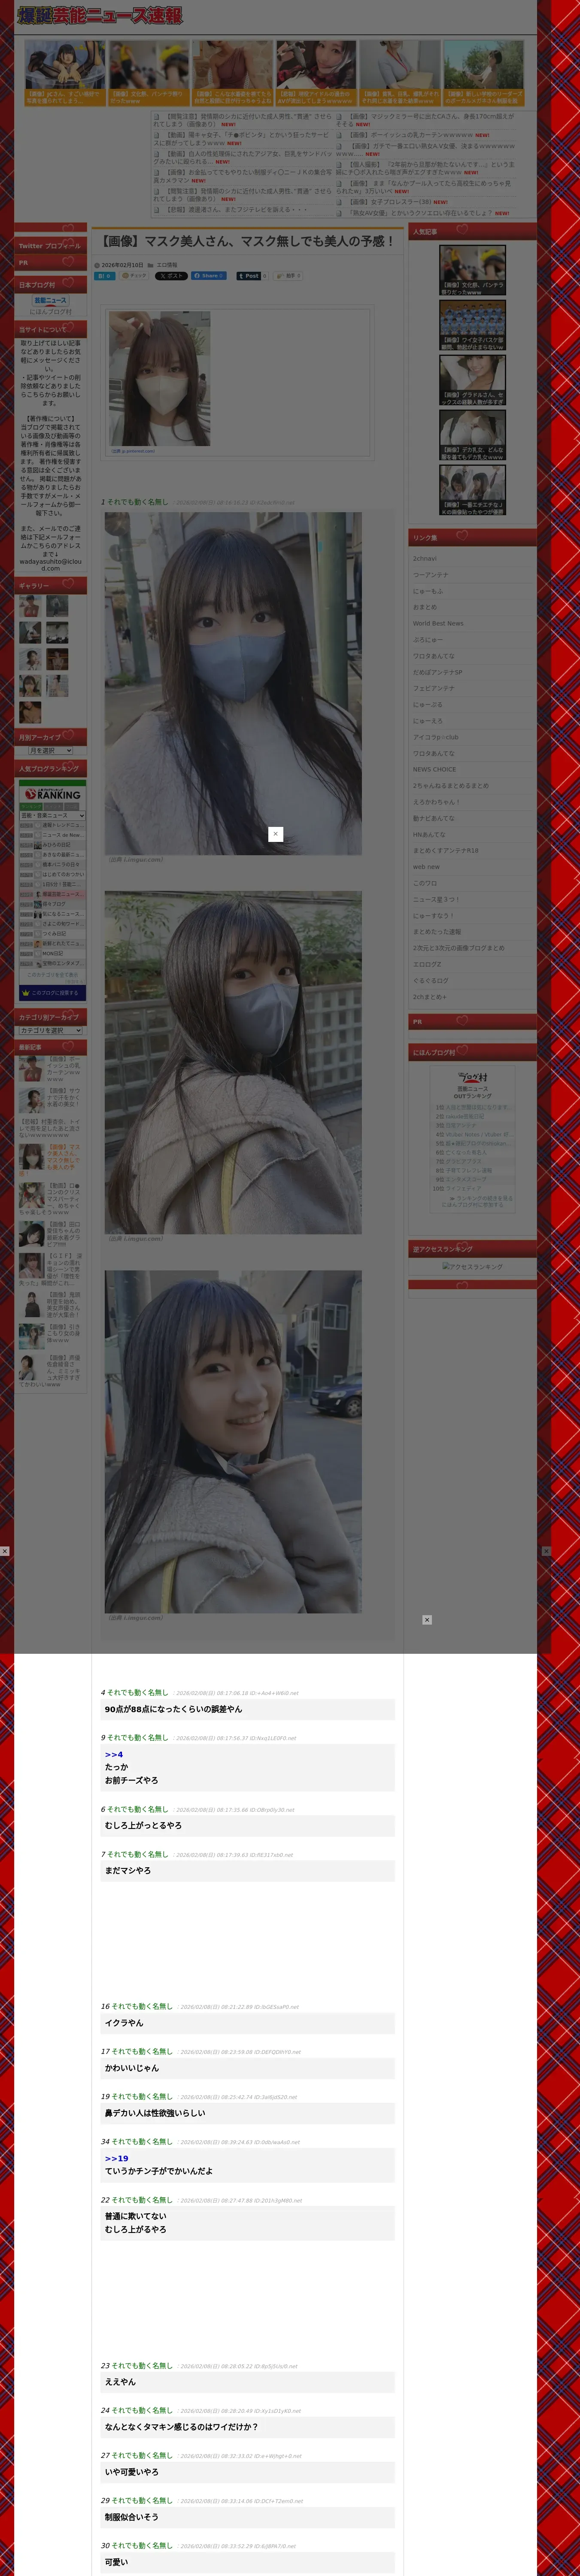This screenshot has width=580, height=2576.
Task: Dismiss the left edge floating ad
Action: pyautogui.click(x=5, y=1551)
